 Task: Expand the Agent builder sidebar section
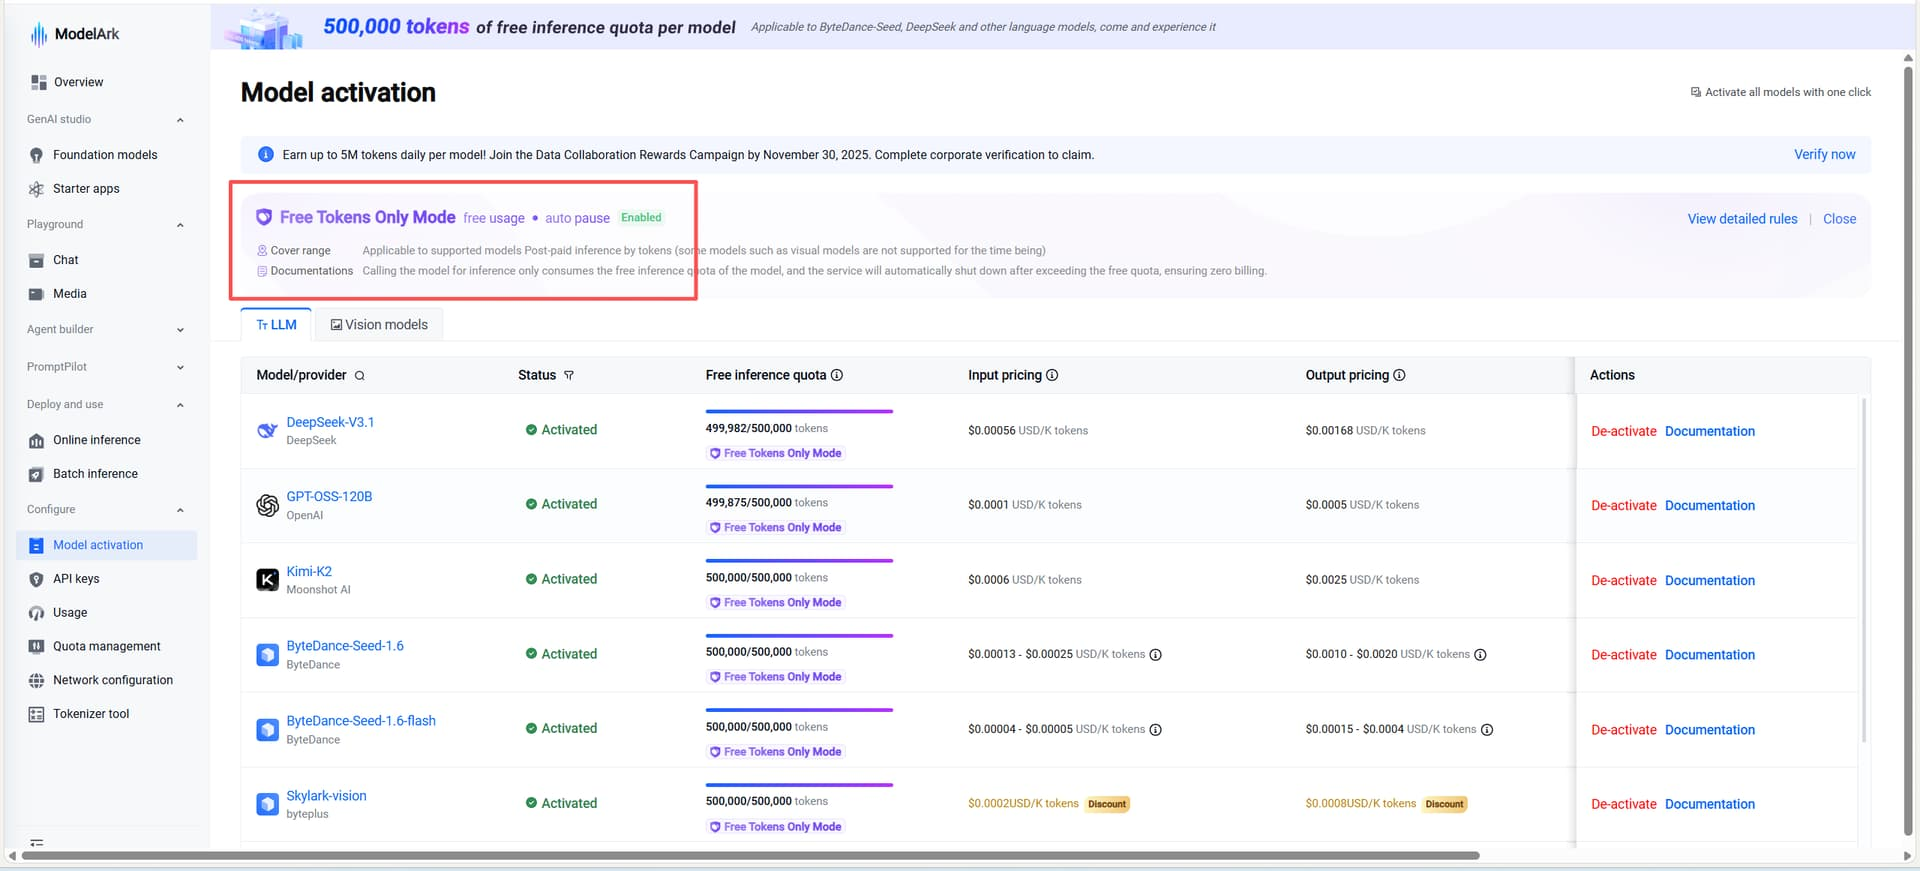[180, 330]
